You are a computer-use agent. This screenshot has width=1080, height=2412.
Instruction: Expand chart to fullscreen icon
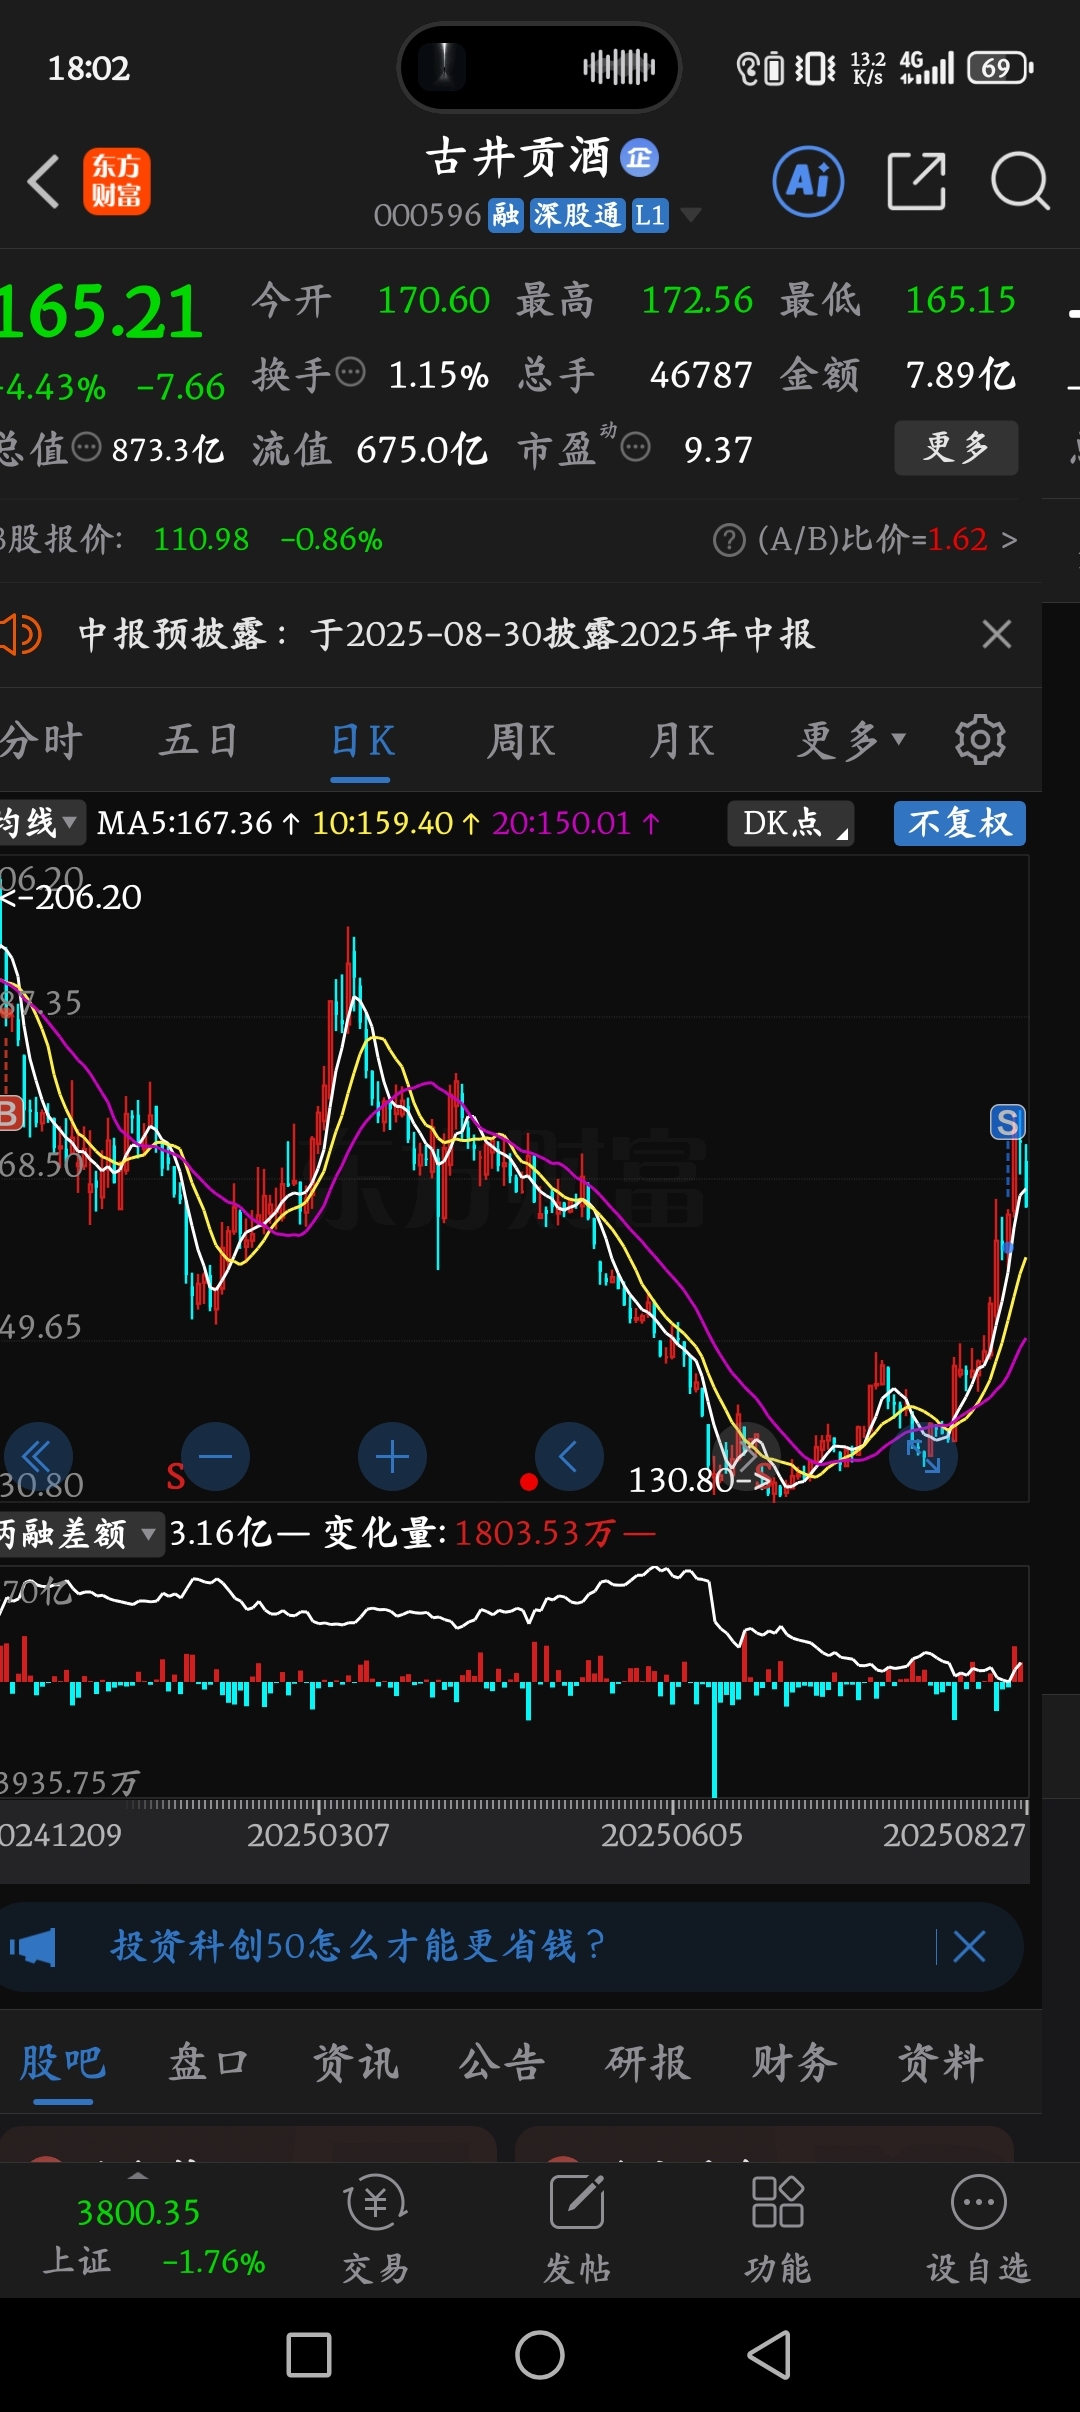pos(923,1456)
